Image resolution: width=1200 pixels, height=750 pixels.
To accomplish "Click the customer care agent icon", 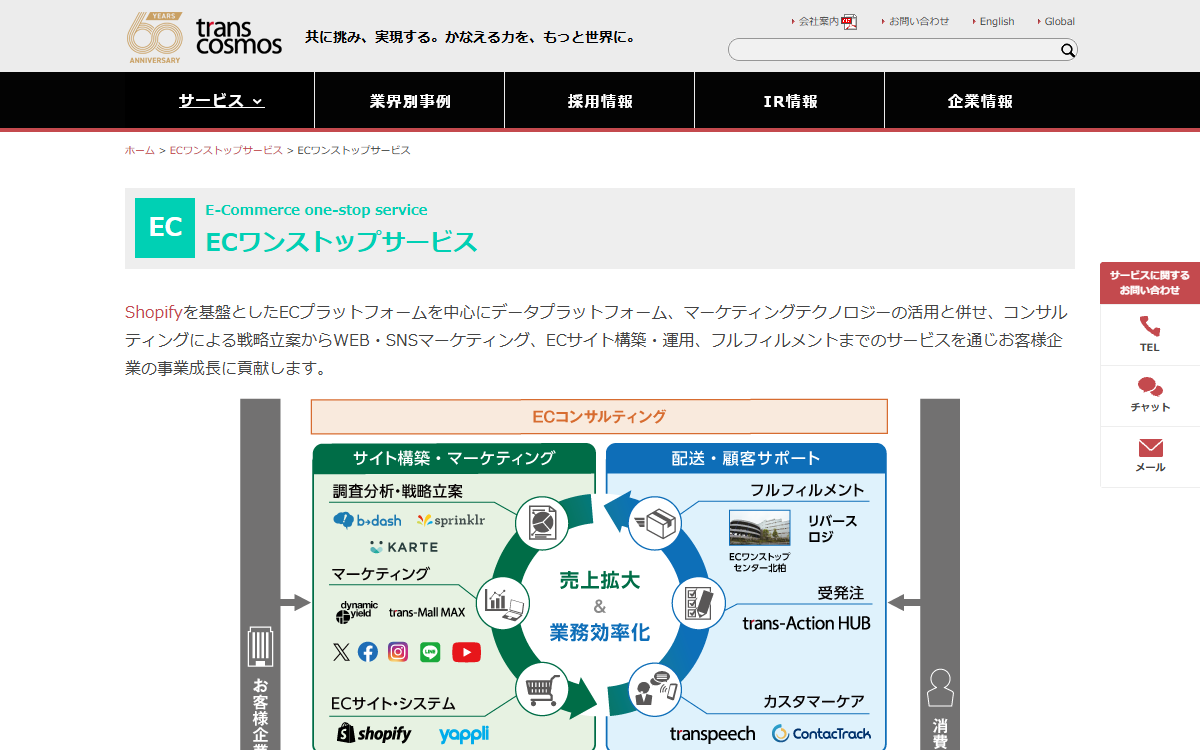I will tap(656, 688).
